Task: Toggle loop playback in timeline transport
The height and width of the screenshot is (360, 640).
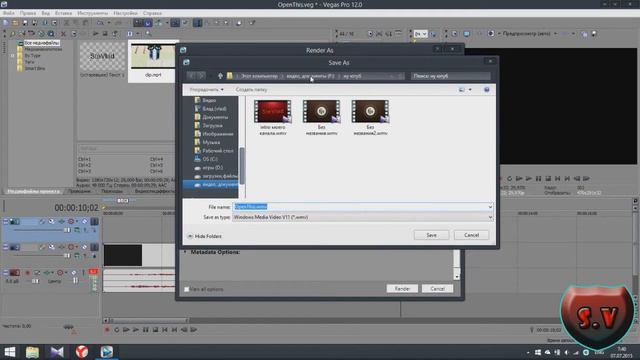Action: 116,330
